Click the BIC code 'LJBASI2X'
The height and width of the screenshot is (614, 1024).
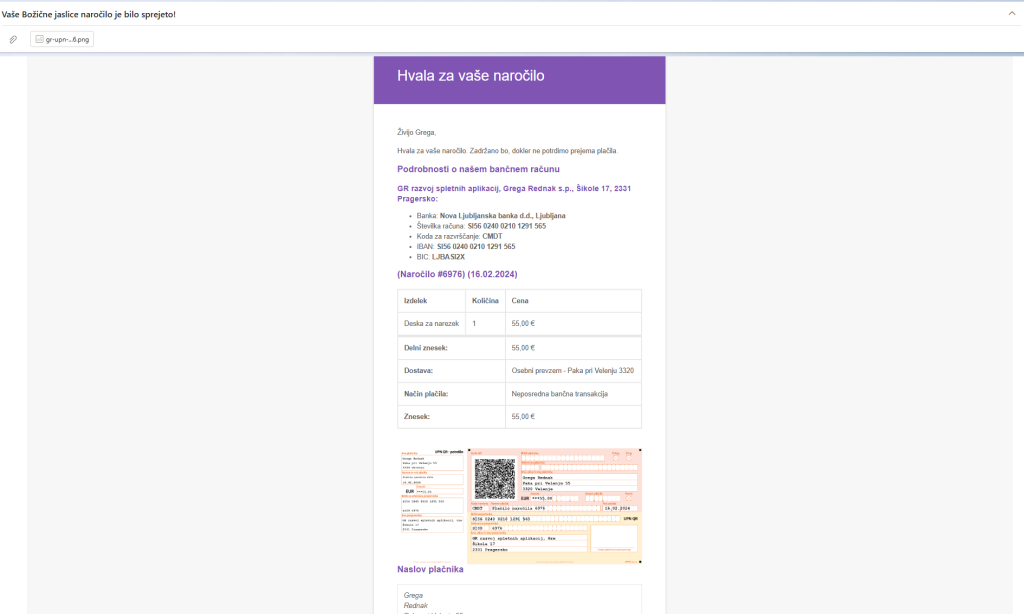(x=449, y=255)
